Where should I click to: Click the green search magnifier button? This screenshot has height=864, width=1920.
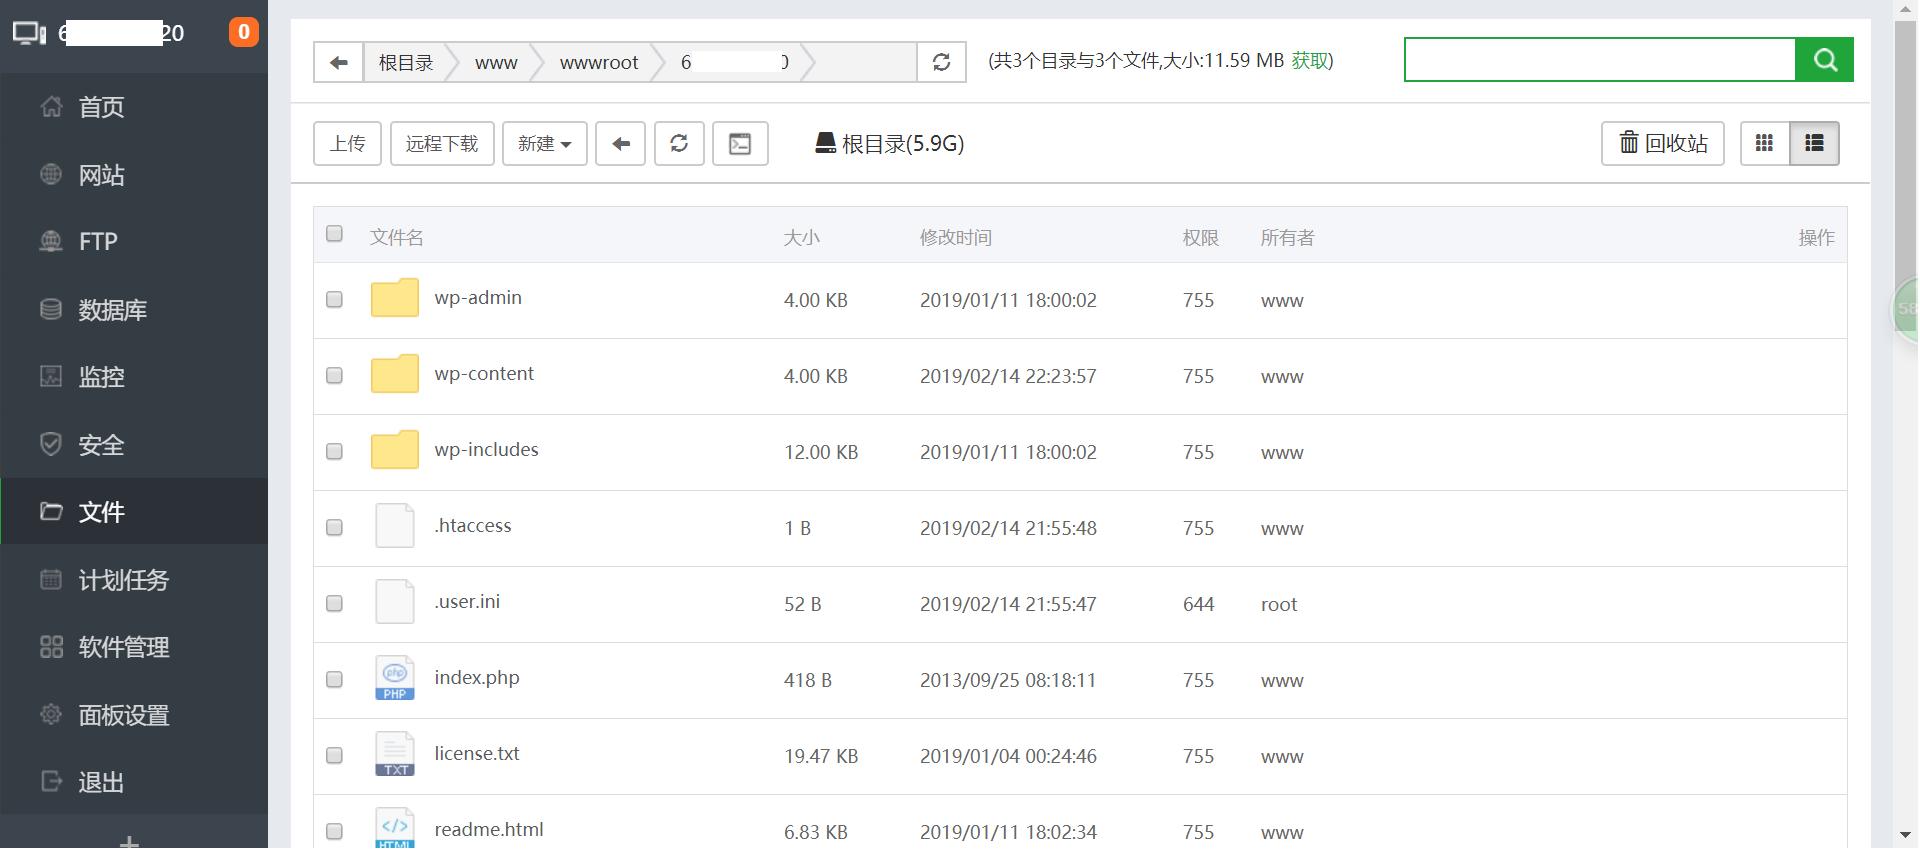point(1824,60)
